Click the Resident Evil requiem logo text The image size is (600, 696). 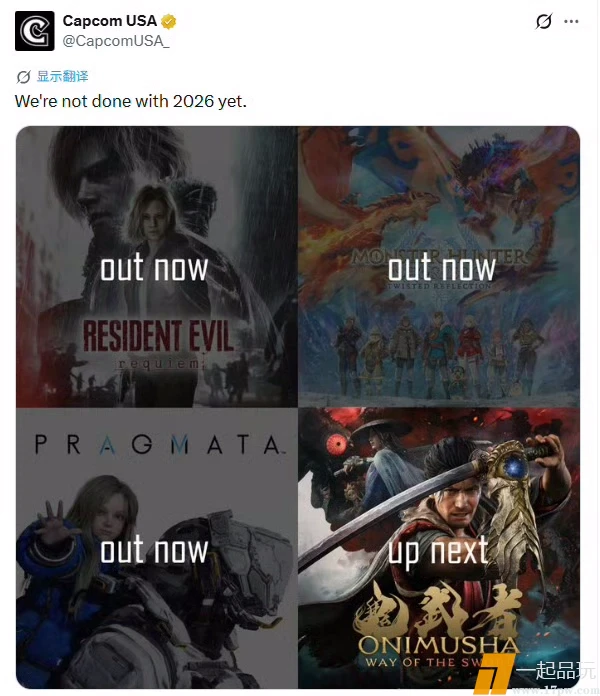[x=158, y=344]
